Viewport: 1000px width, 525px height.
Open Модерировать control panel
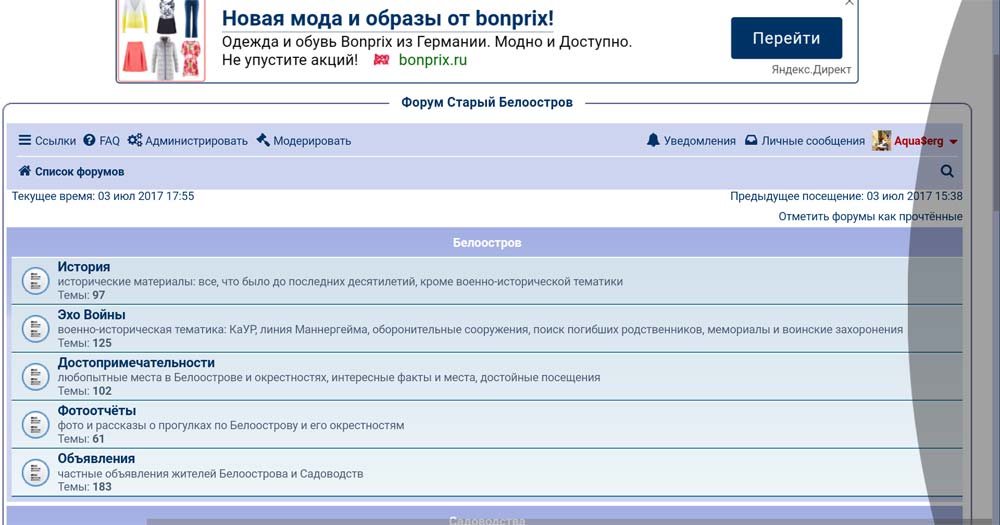point(304,141)
